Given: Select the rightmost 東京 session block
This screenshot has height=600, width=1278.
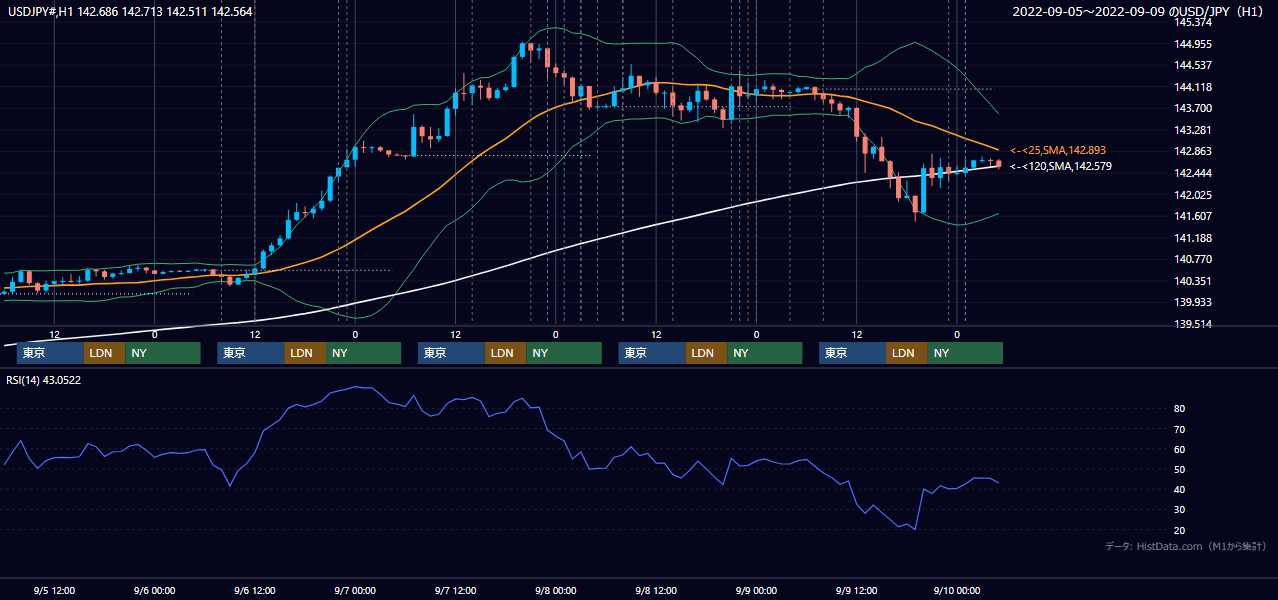Looking at the screenshot, I should (852, 353).
